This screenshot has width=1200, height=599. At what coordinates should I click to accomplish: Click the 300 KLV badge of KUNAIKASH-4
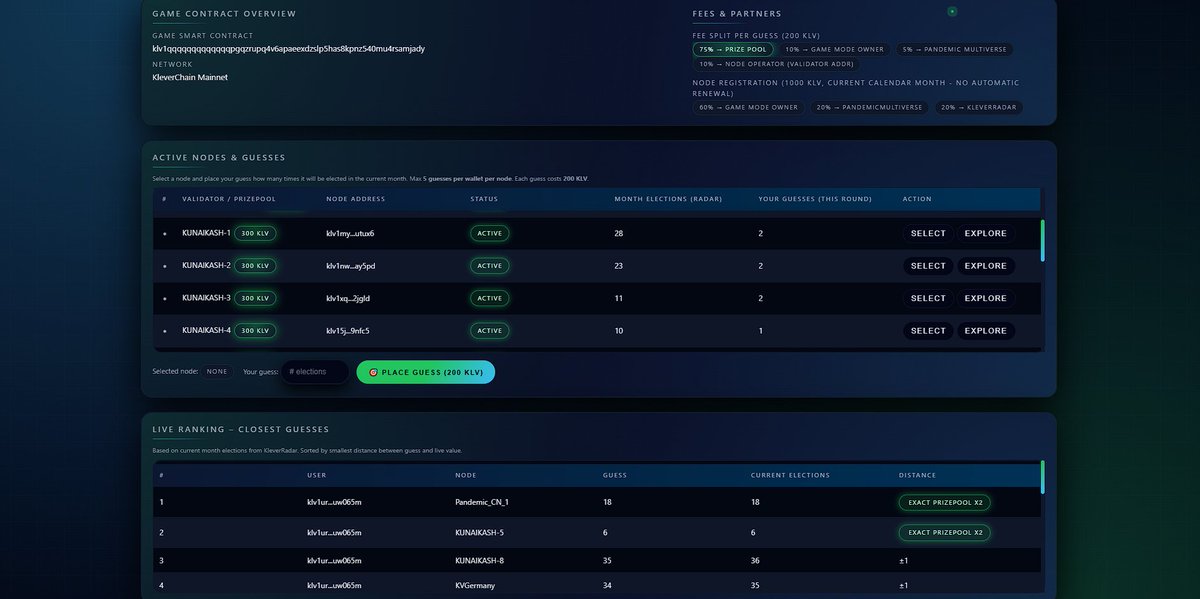(255, 330)
